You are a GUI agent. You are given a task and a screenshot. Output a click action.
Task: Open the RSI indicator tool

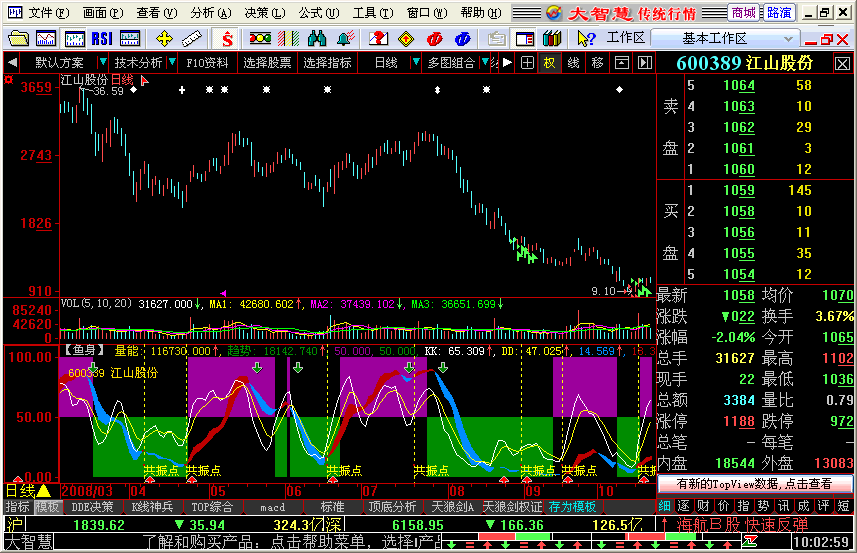[102, 39]
